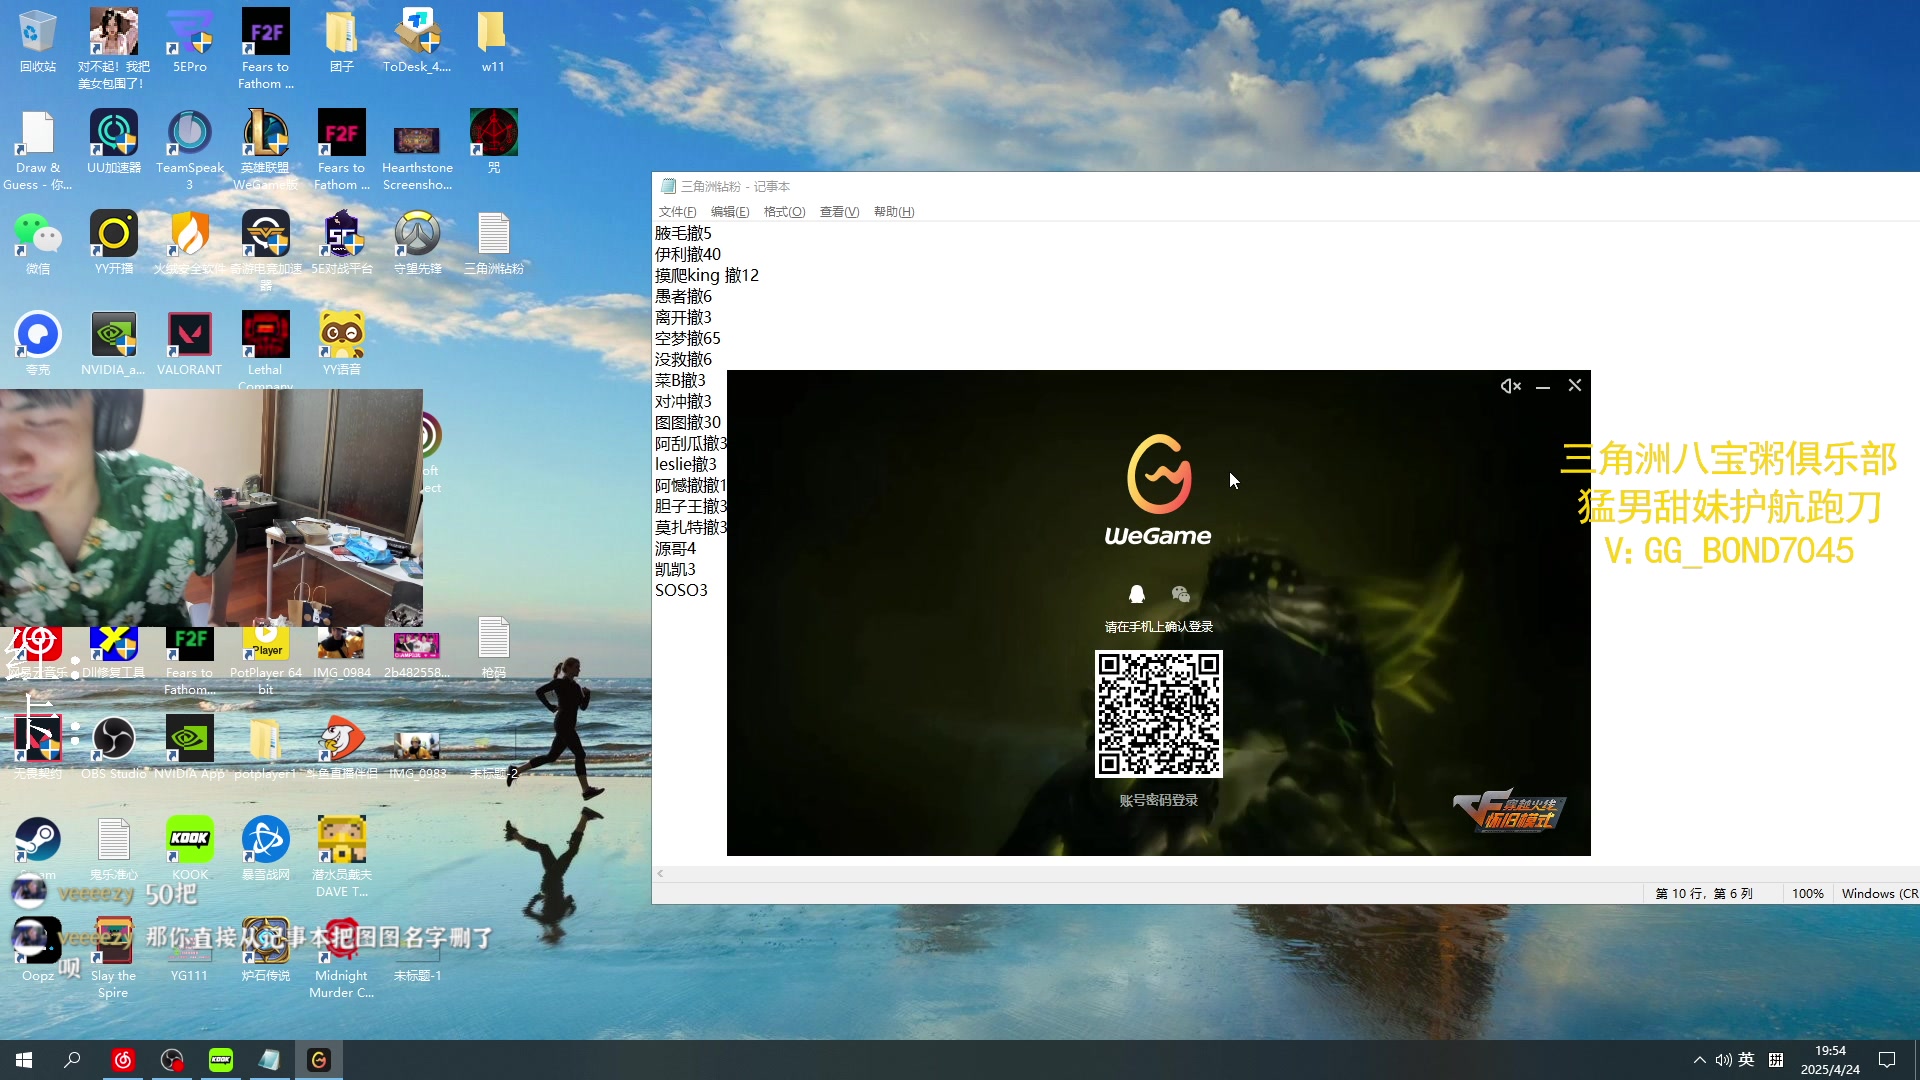Image resolution: width=1920 pixels, height=1080 pixels.
Task: Click the WeGame login QR code
Action: click(1158, 714)
